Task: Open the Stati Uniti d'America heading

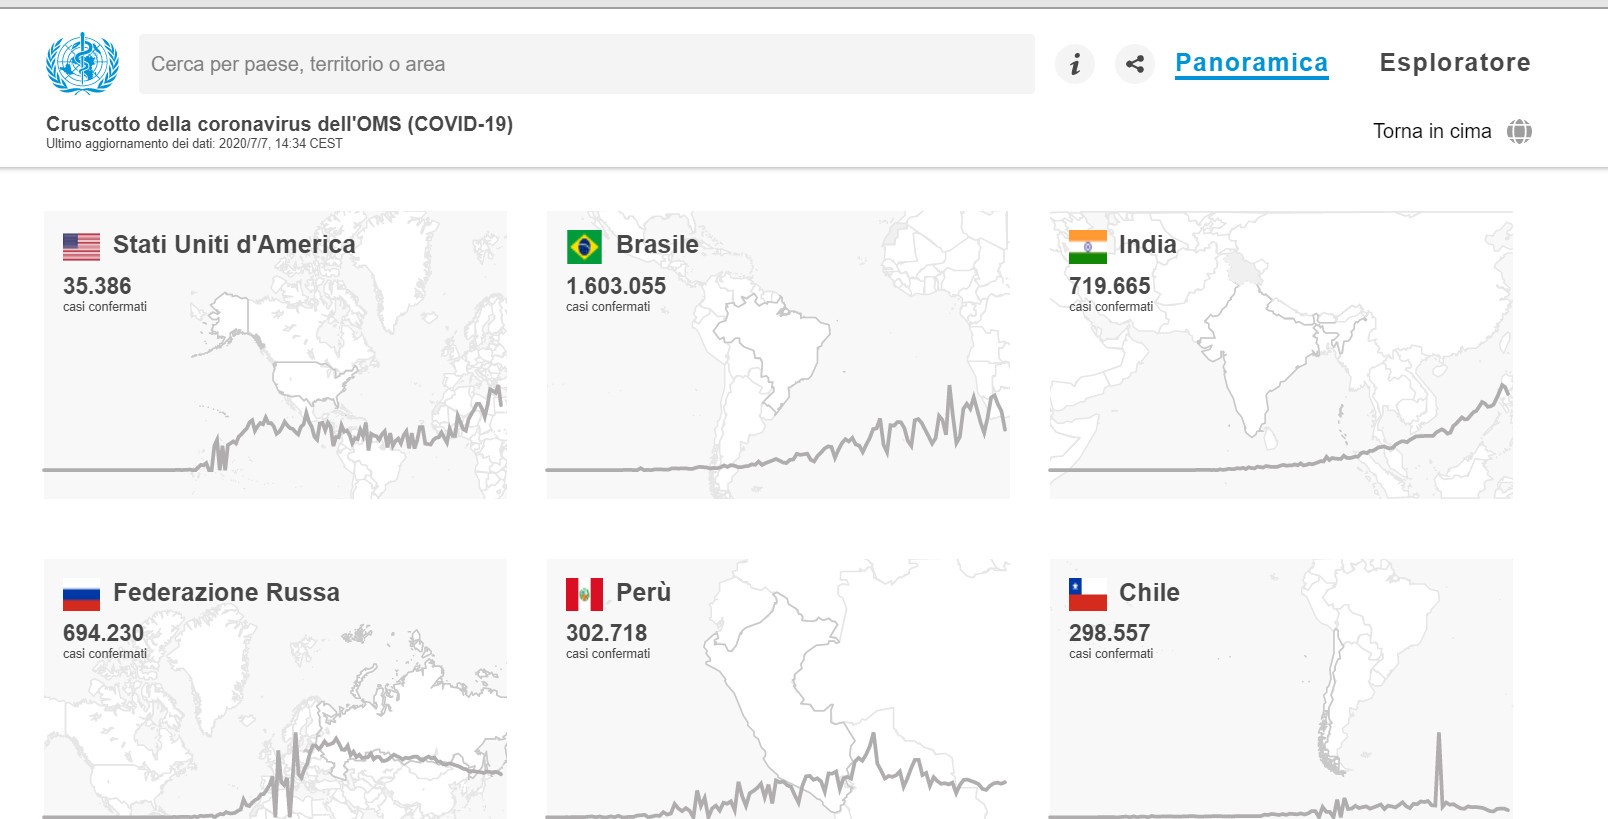Action: coord(234,245)
